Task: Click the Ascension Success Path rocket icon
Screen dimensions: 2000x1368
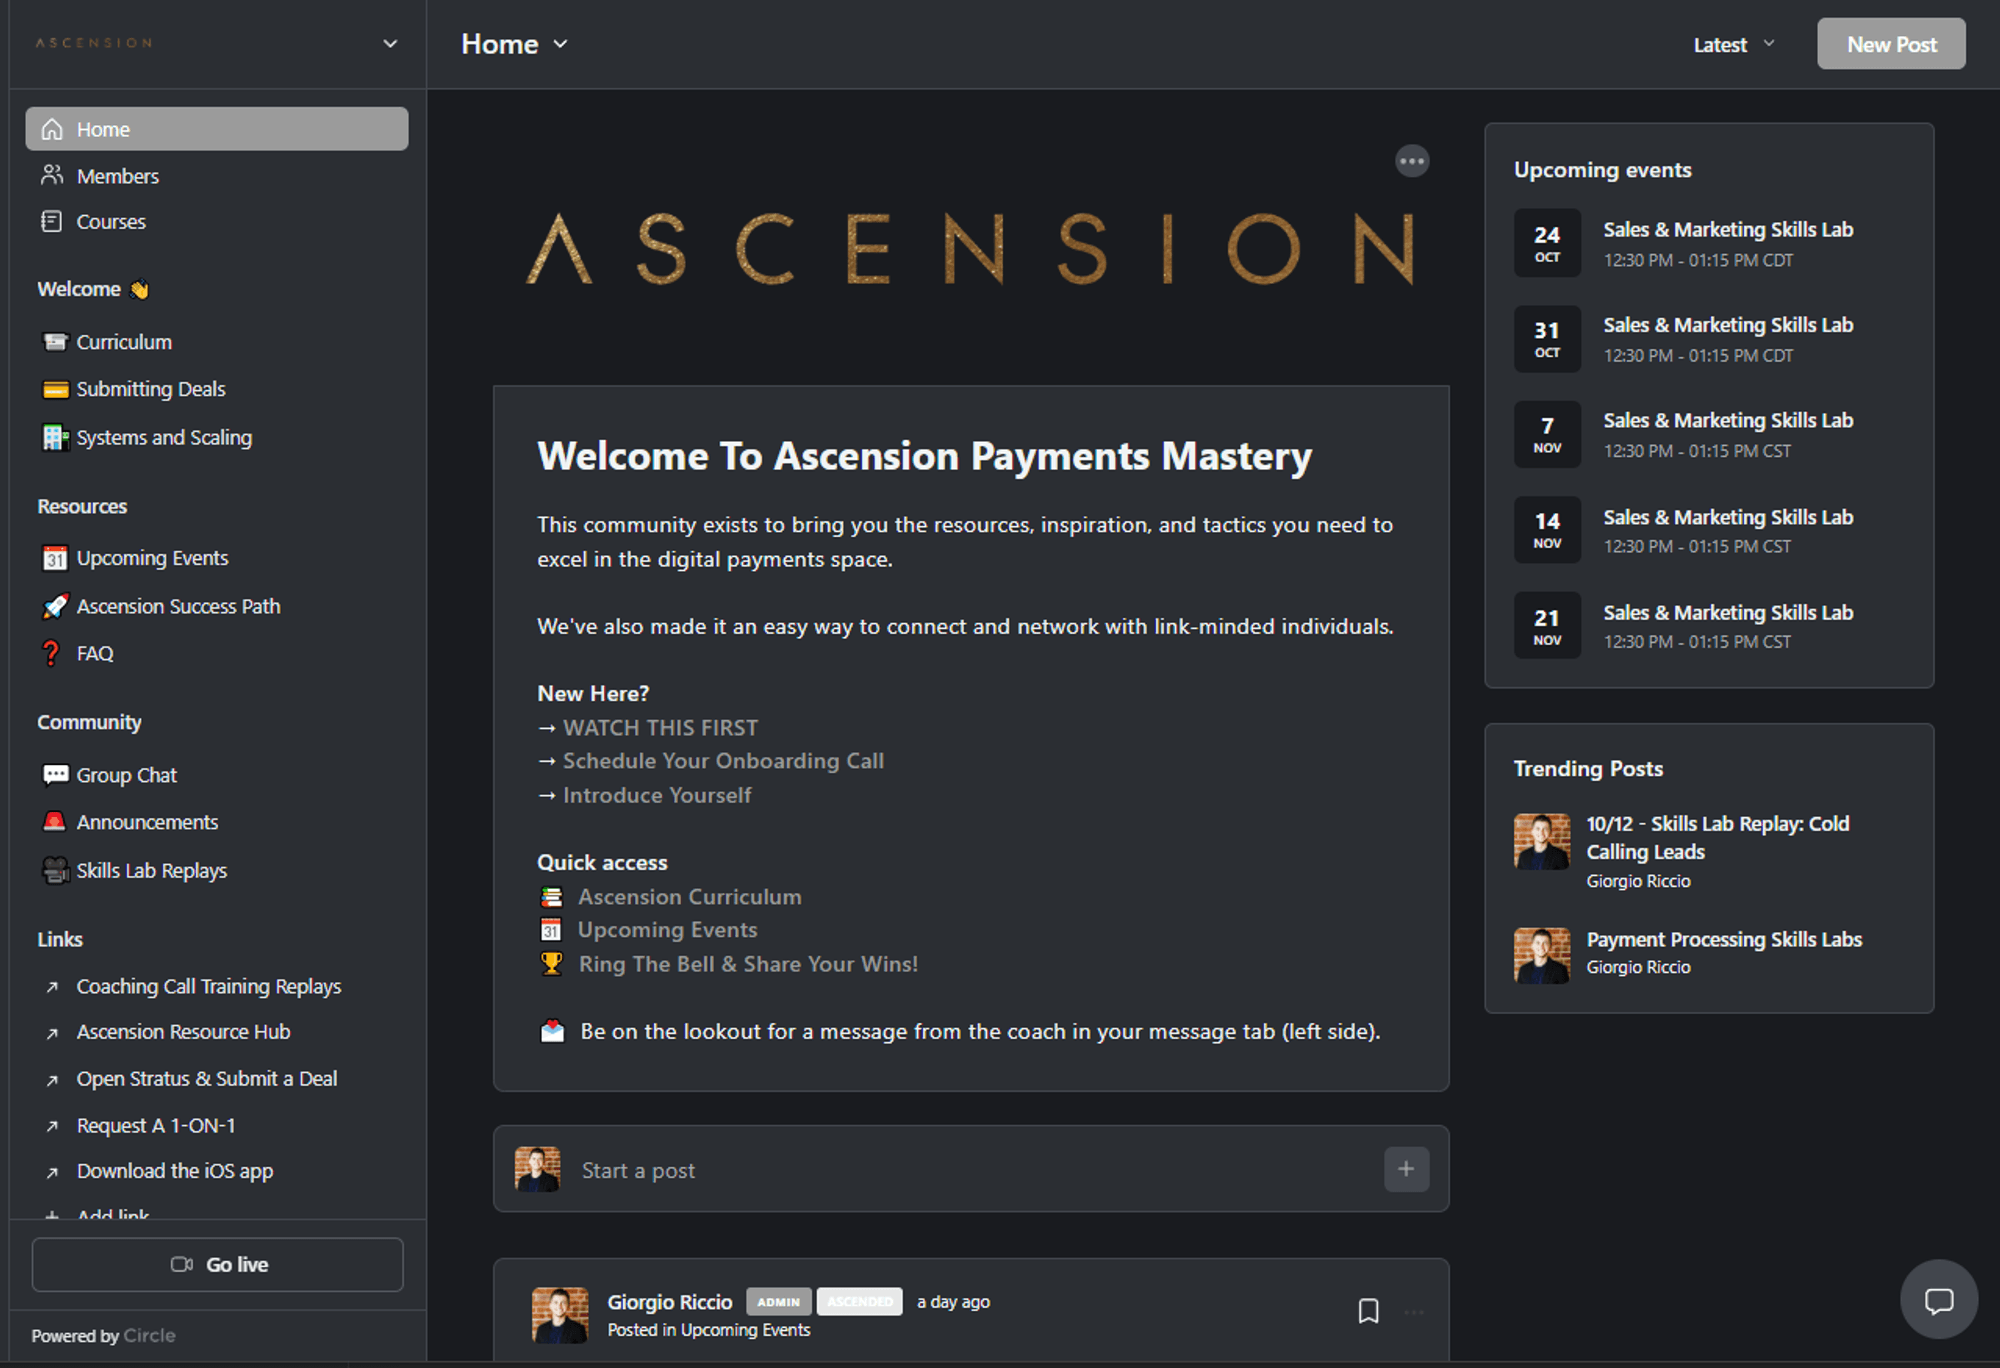Action: [x=55, y=606]
